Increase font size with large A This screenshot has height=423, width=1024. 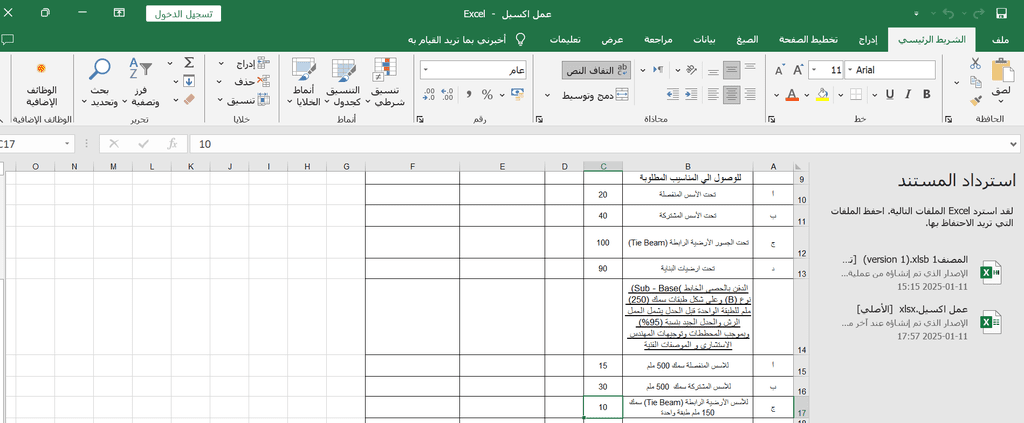(797, 70)
